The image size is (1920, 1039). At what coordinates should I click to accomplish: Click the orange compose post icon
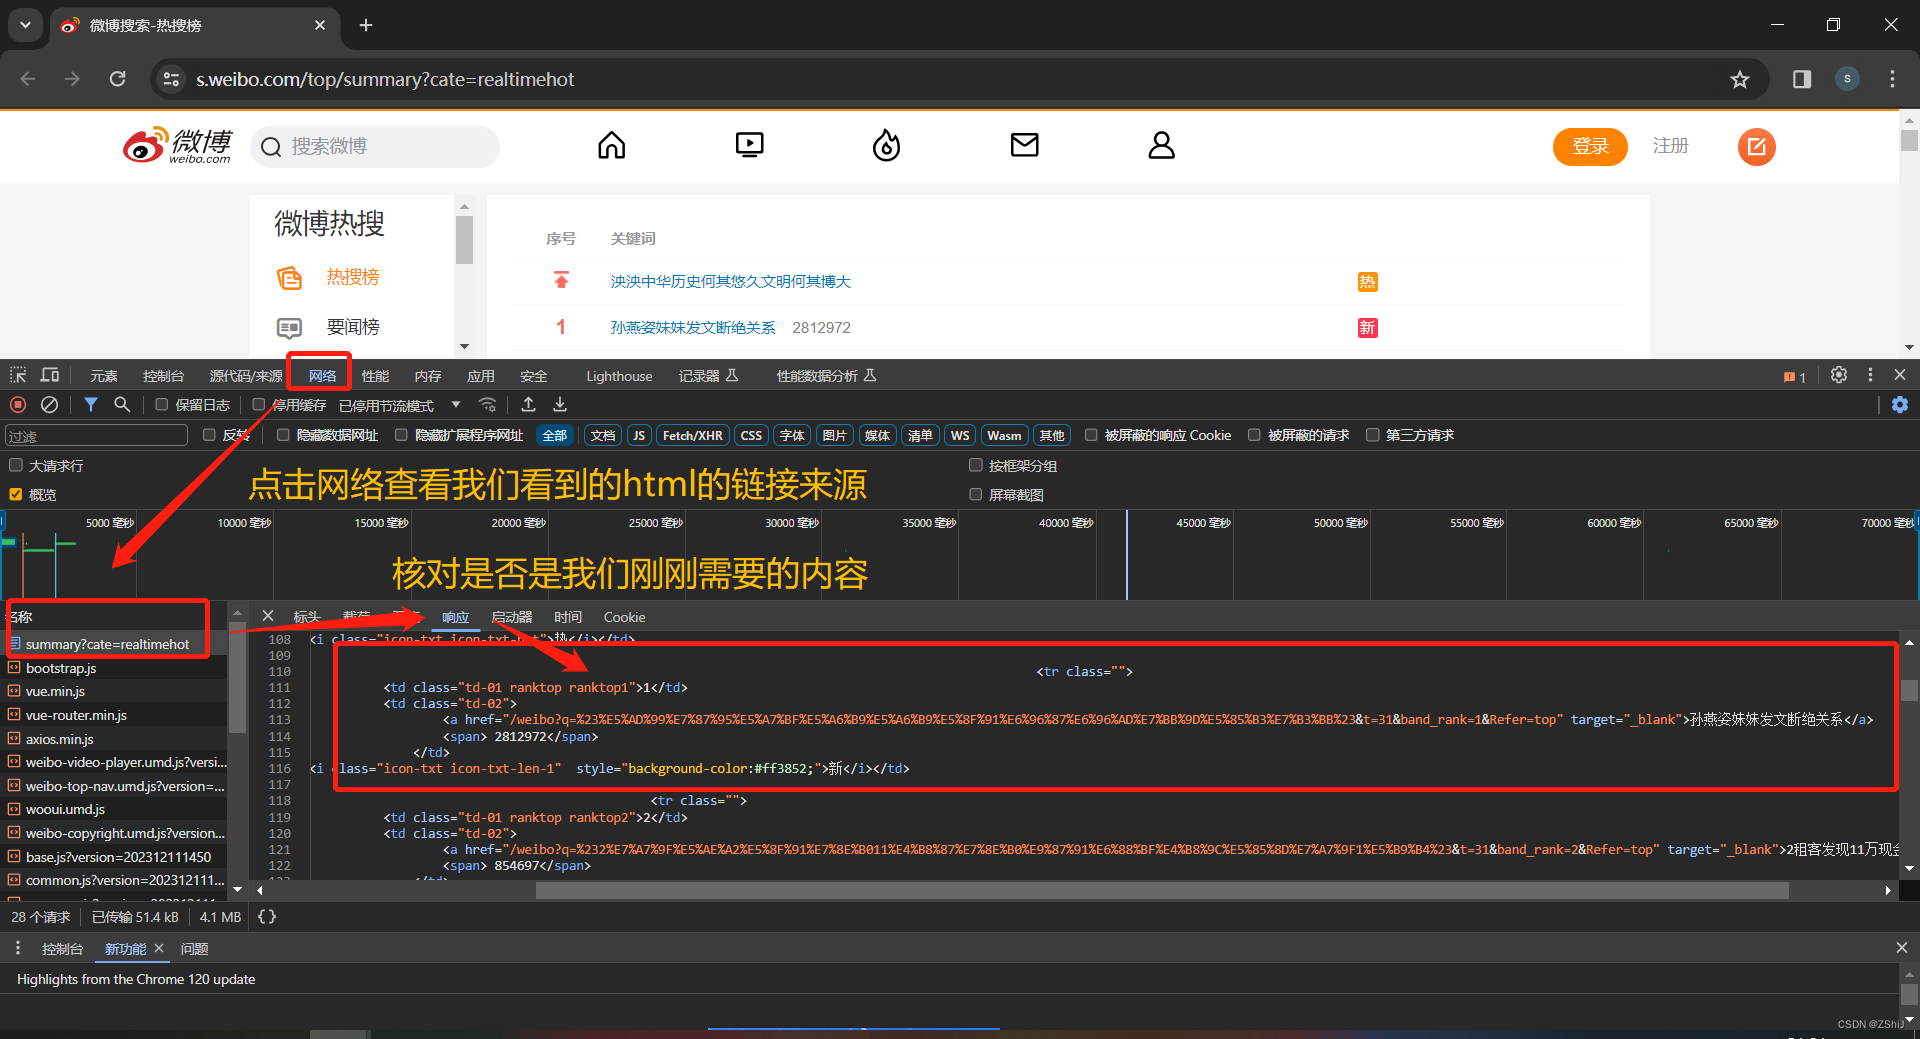pyautogui.click(x=1757, y=147)
